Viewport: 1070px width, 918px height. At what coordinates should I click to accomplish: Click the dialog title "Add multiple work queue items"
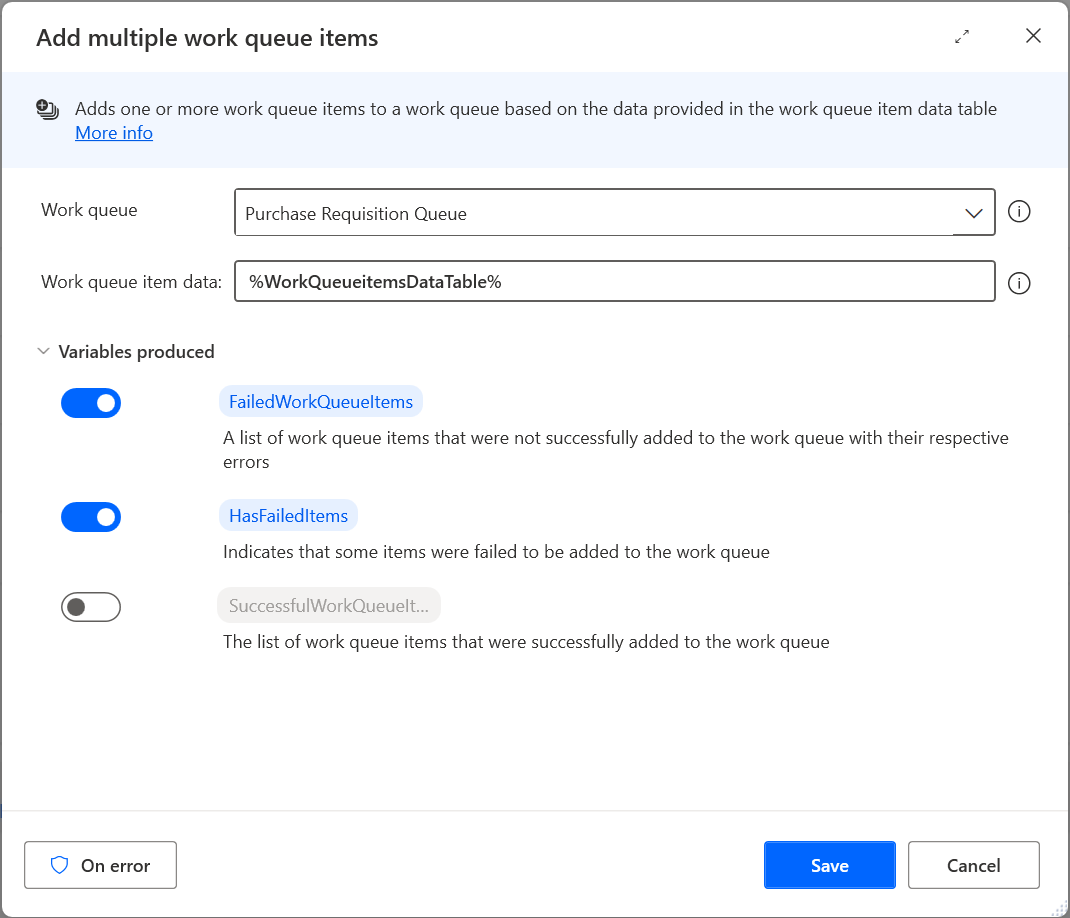207,38
